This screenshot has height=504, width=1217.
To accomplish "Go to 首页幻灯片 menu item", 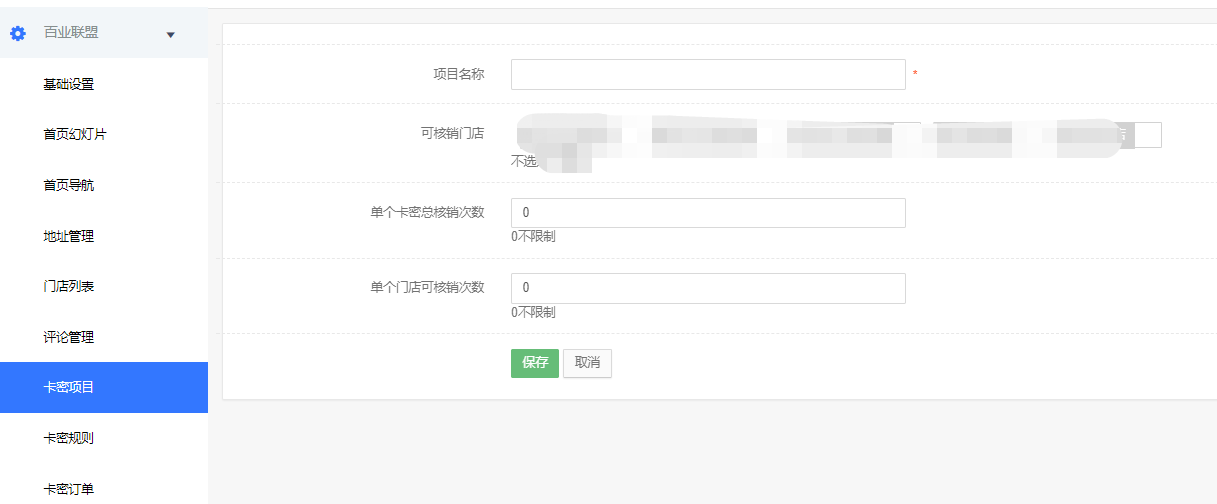I will click(x=74, y=134).
